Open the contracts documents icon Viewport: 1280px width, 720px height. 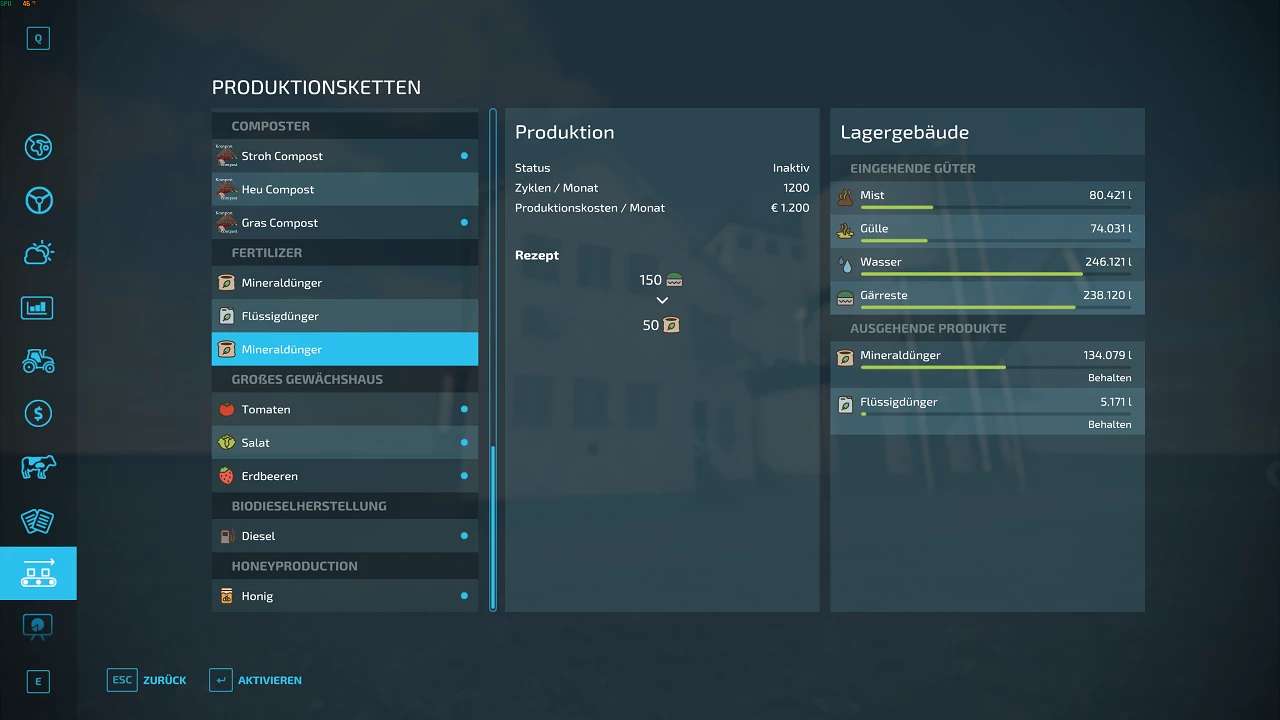pos(38,520)
